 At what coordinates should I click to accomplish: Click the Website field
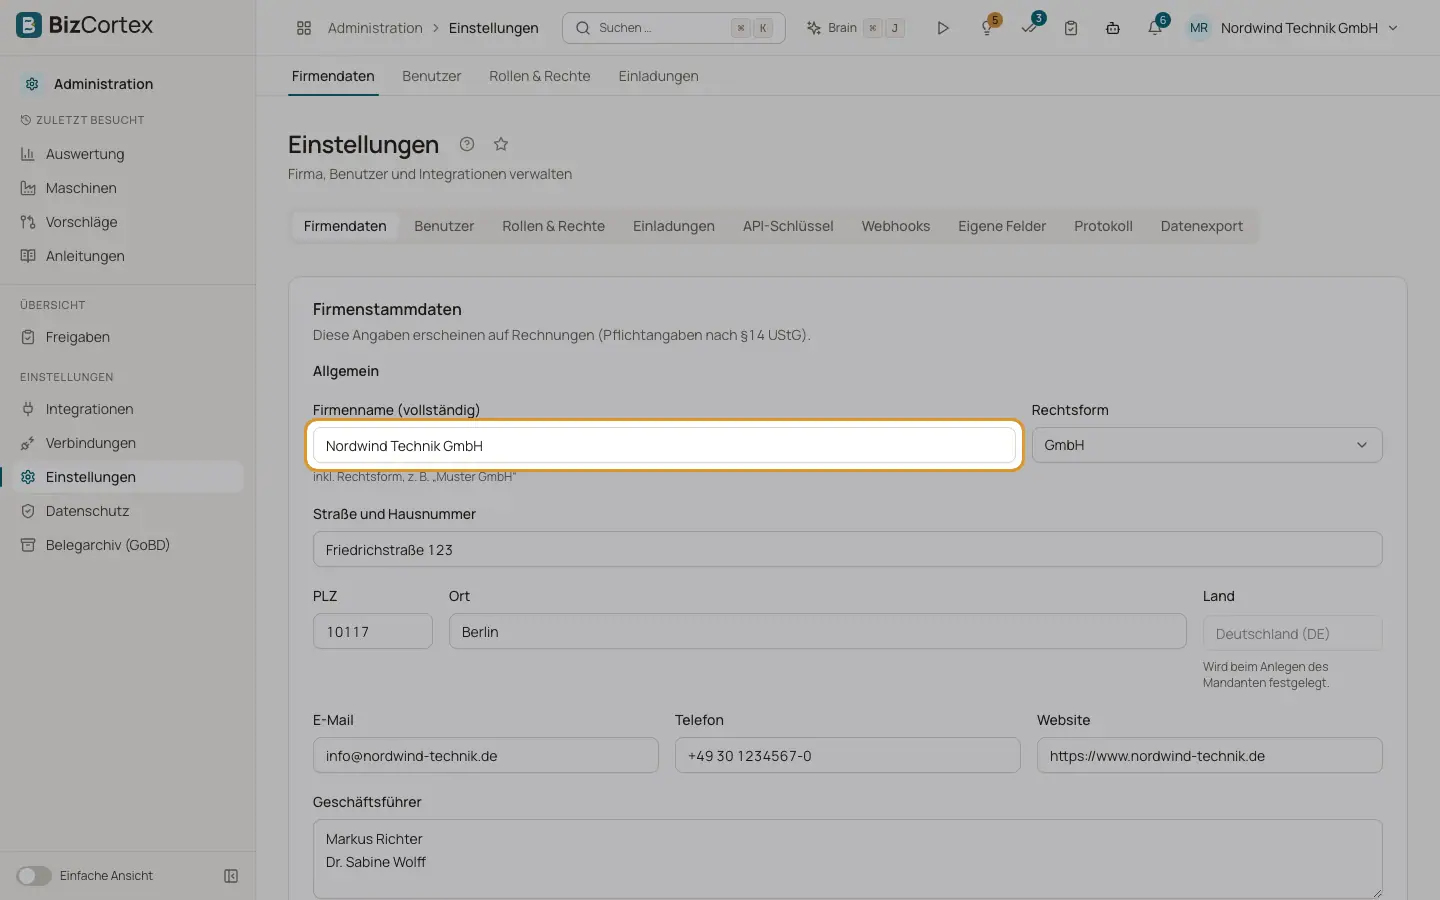point(1210,755)
